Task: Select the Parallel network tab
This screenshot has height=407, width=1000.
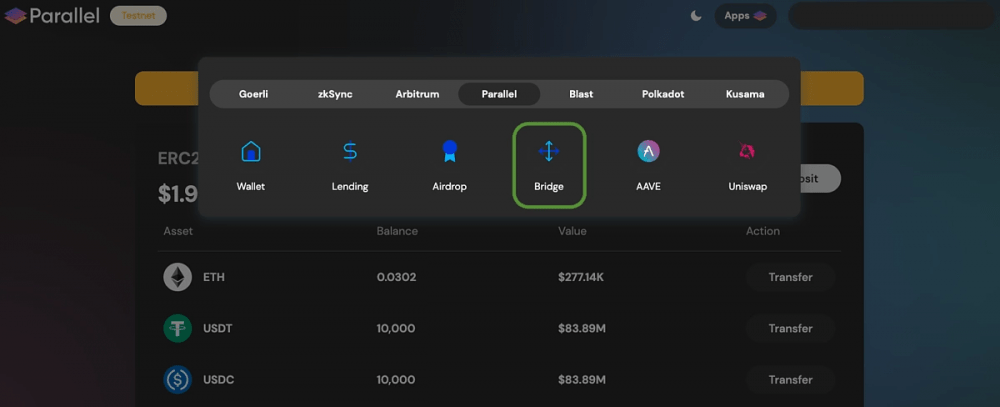Action: click(x=499, y=94)
